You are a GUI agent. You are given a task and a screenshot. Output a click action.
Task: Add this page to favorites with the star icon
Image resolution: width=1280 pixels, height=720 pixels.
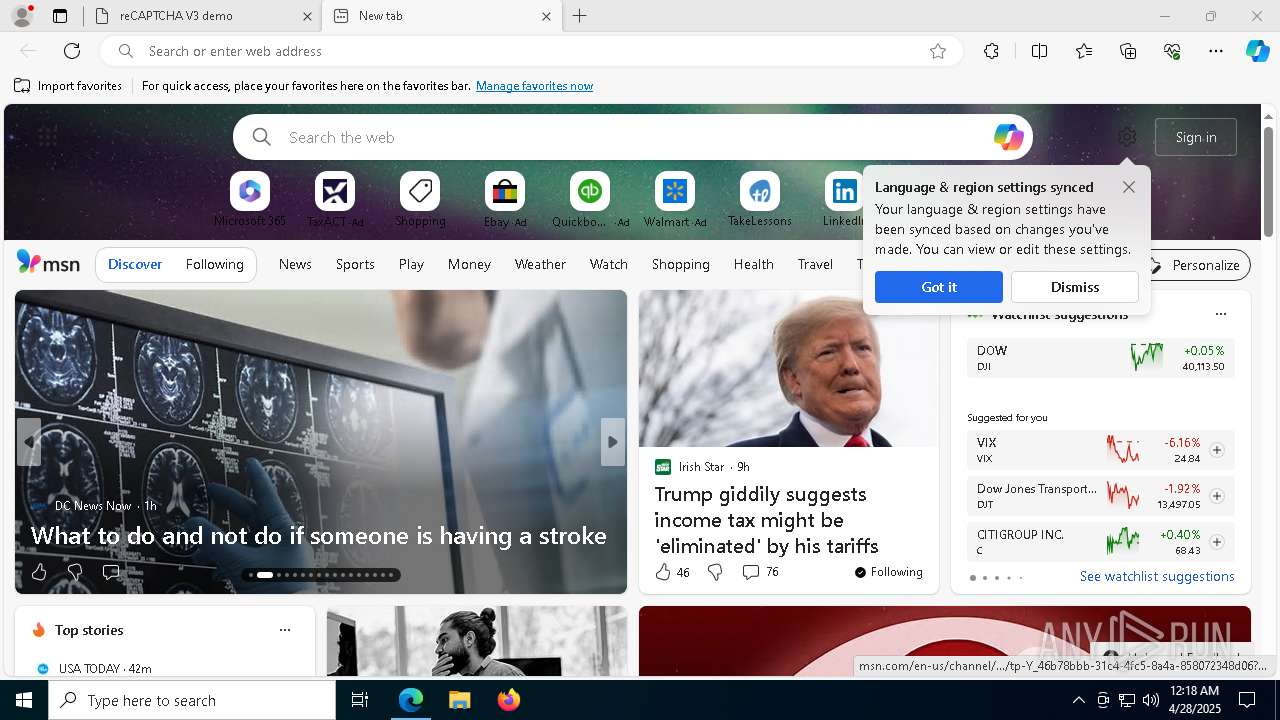tap(938, 51)
